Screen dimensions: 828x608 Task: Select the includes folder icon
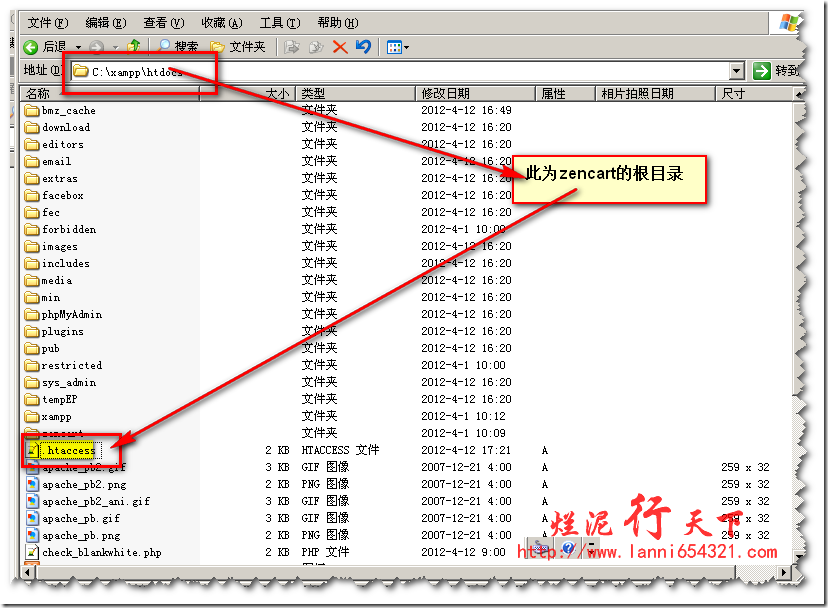point(32,263)
